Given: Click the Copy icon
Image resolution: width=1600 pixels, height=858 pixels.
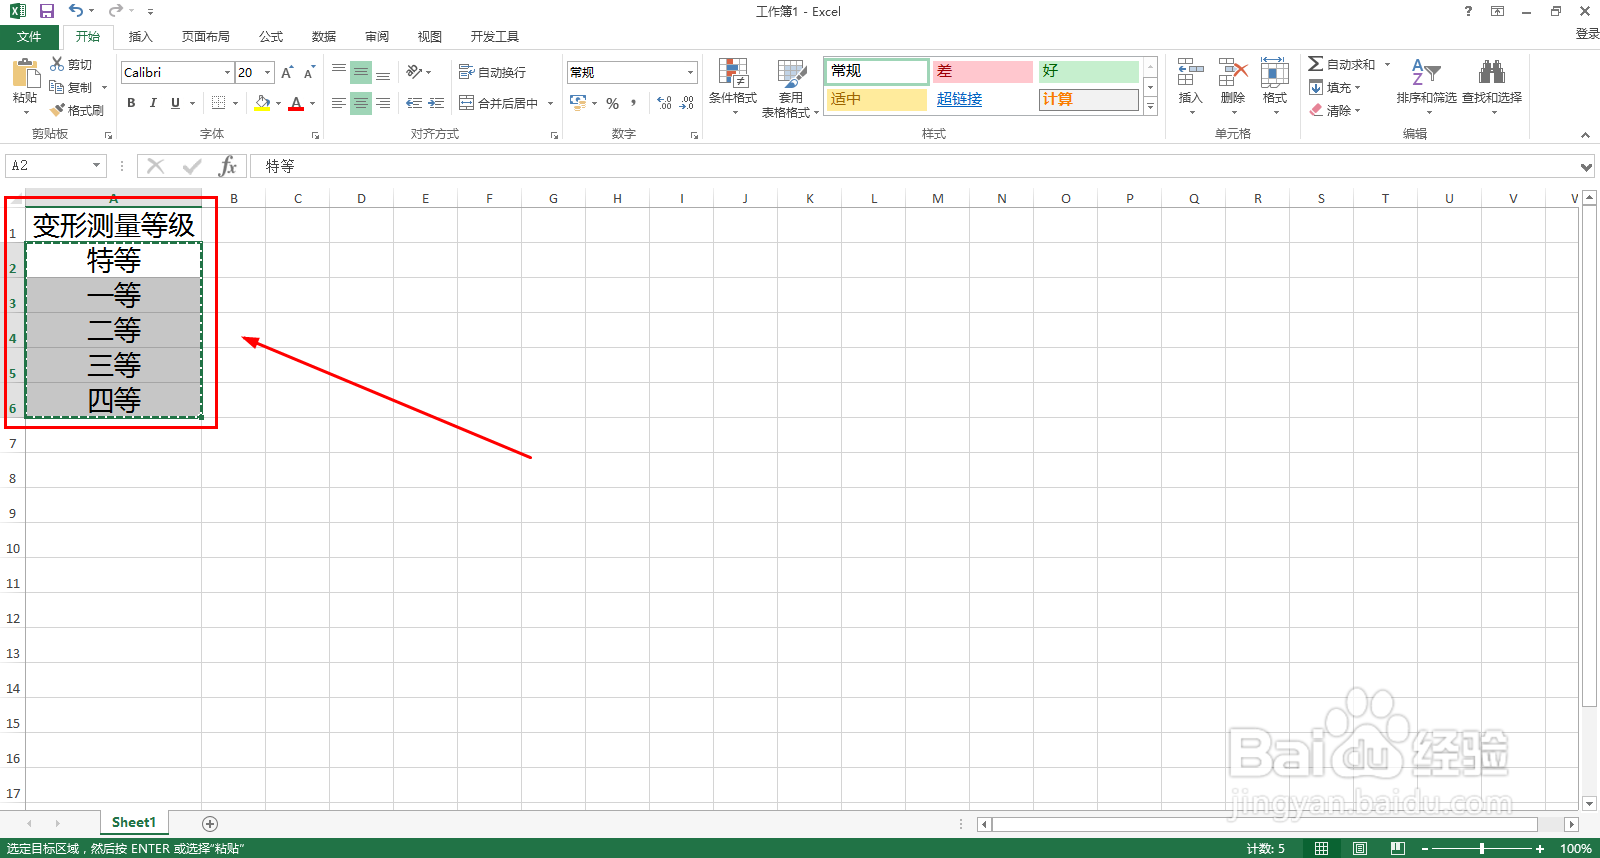Looking at the screenshot, I should [58, 87].
